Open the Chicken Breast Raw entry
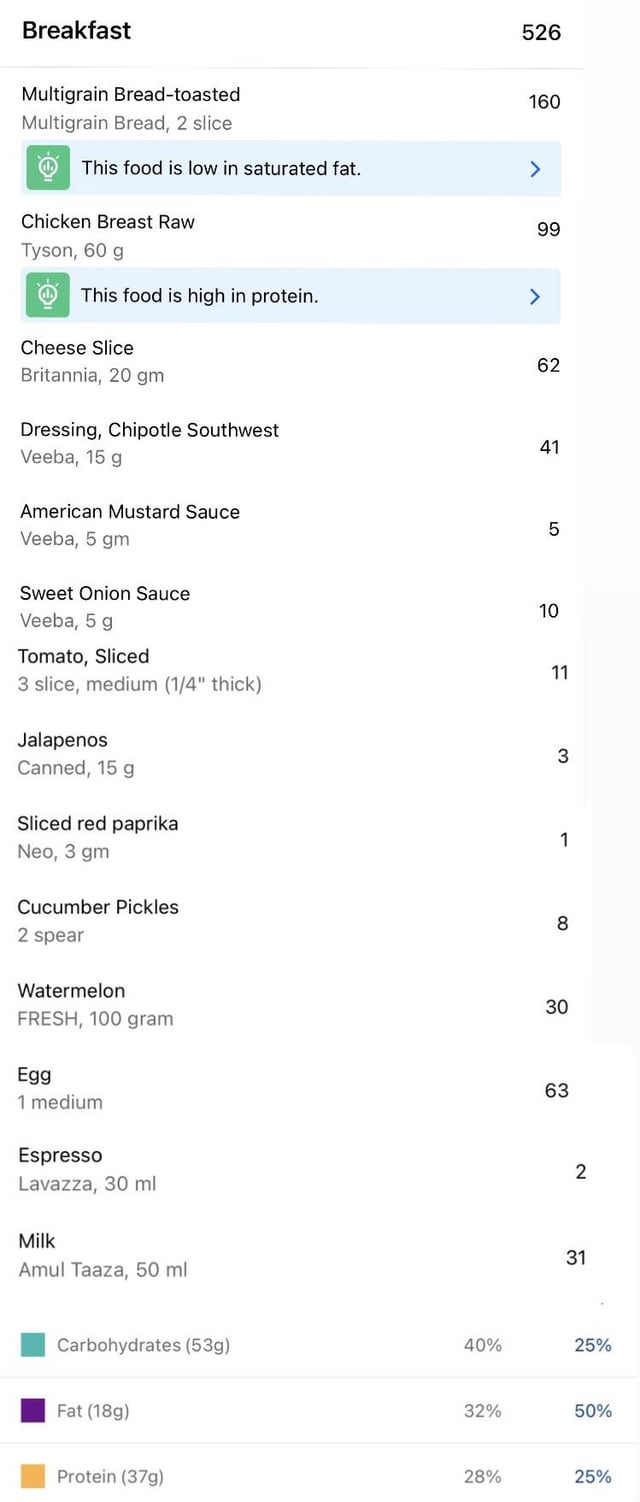The height and width of the screenshot is (1502, 640). [x=291, y=235]
